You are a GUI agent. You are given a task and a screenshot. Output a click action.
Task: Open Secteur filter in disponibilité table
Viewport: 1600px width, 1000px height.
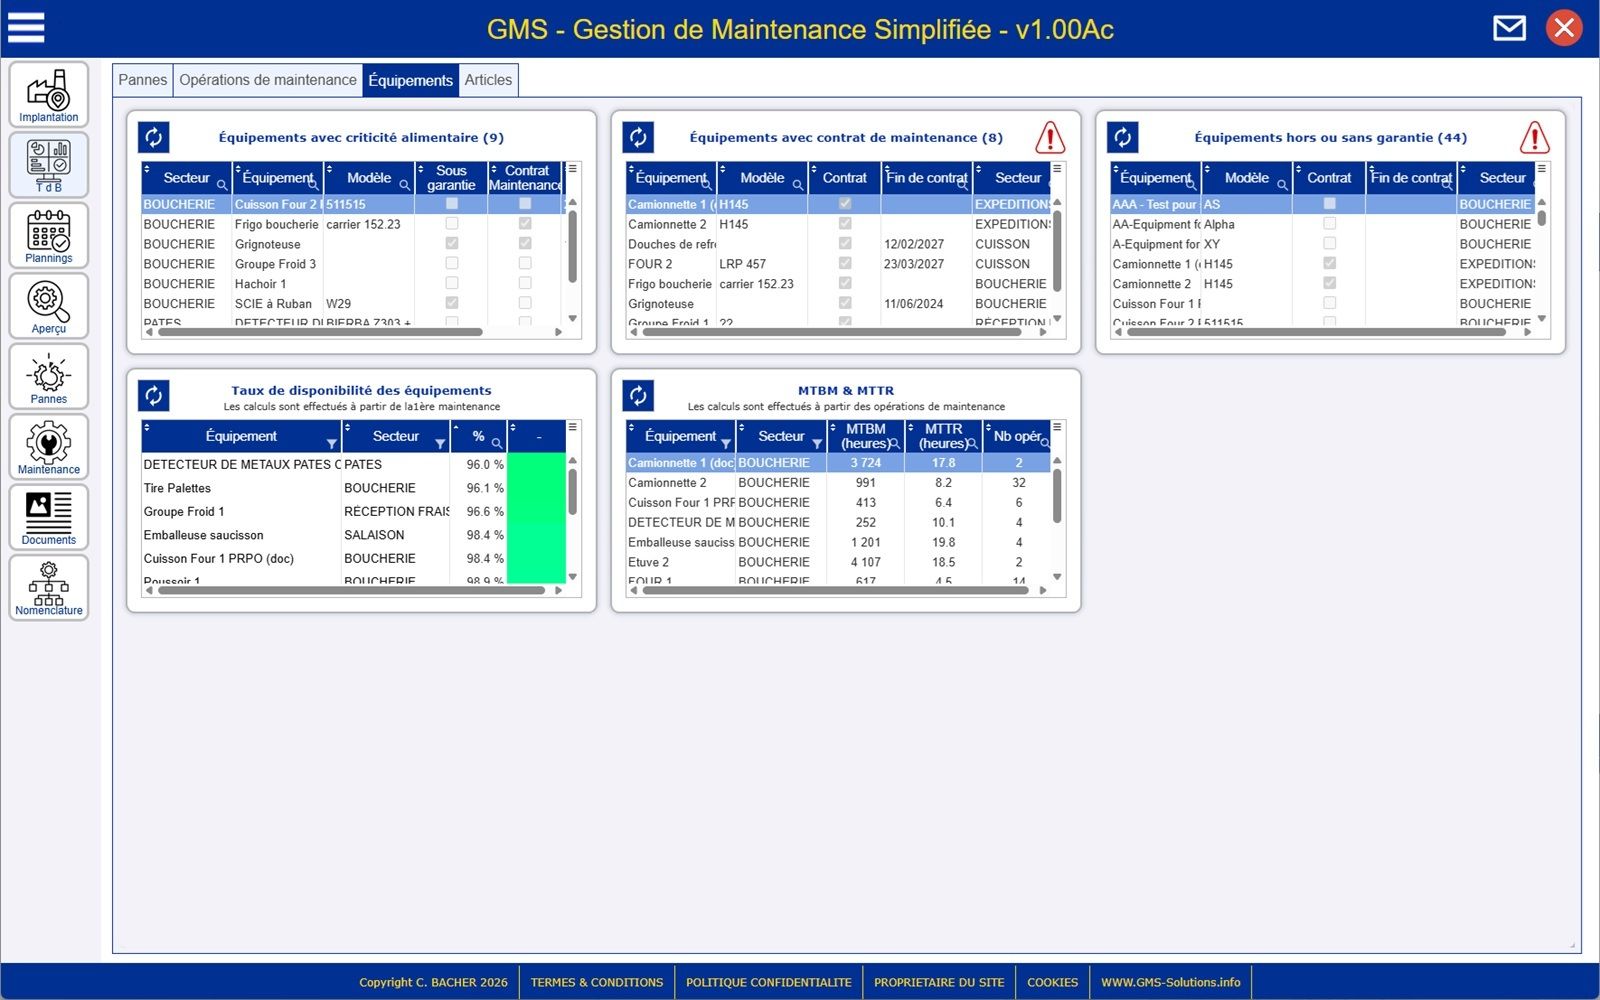tap(439, 443)
